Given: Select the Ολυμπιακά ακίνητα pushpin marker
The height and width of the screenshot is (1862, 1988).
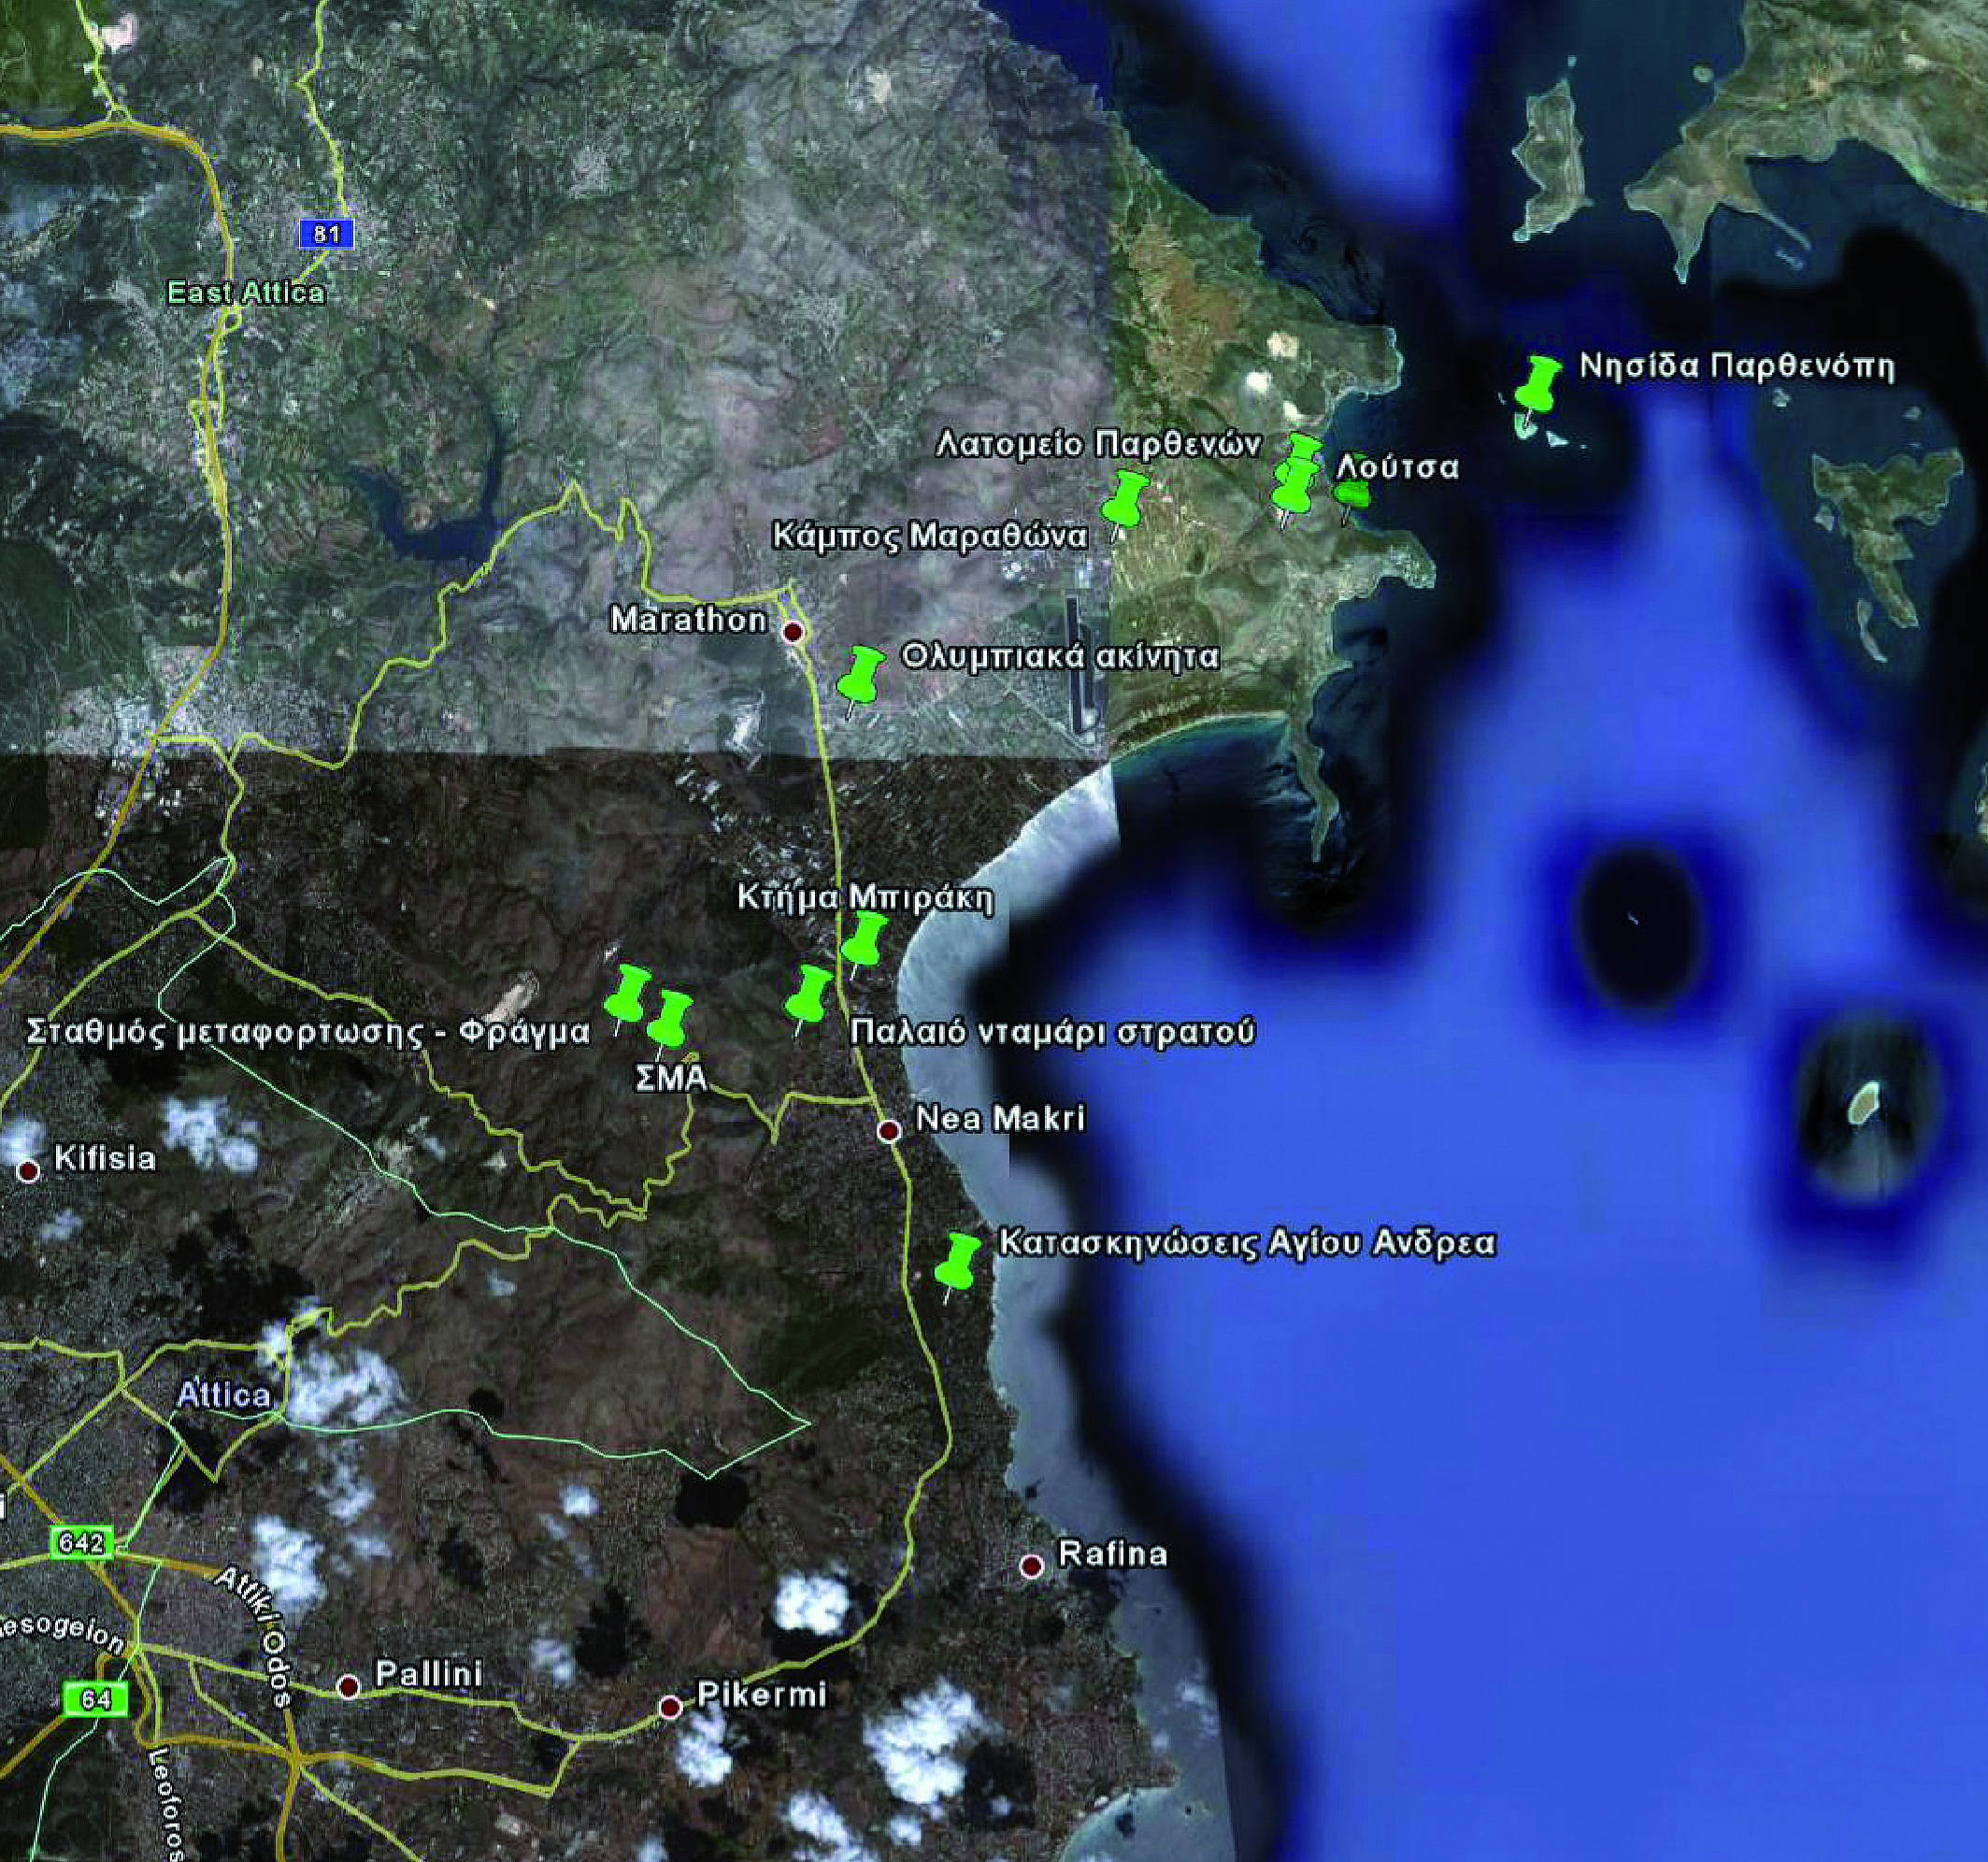Looking at the screenshot, I should point(860,674).
